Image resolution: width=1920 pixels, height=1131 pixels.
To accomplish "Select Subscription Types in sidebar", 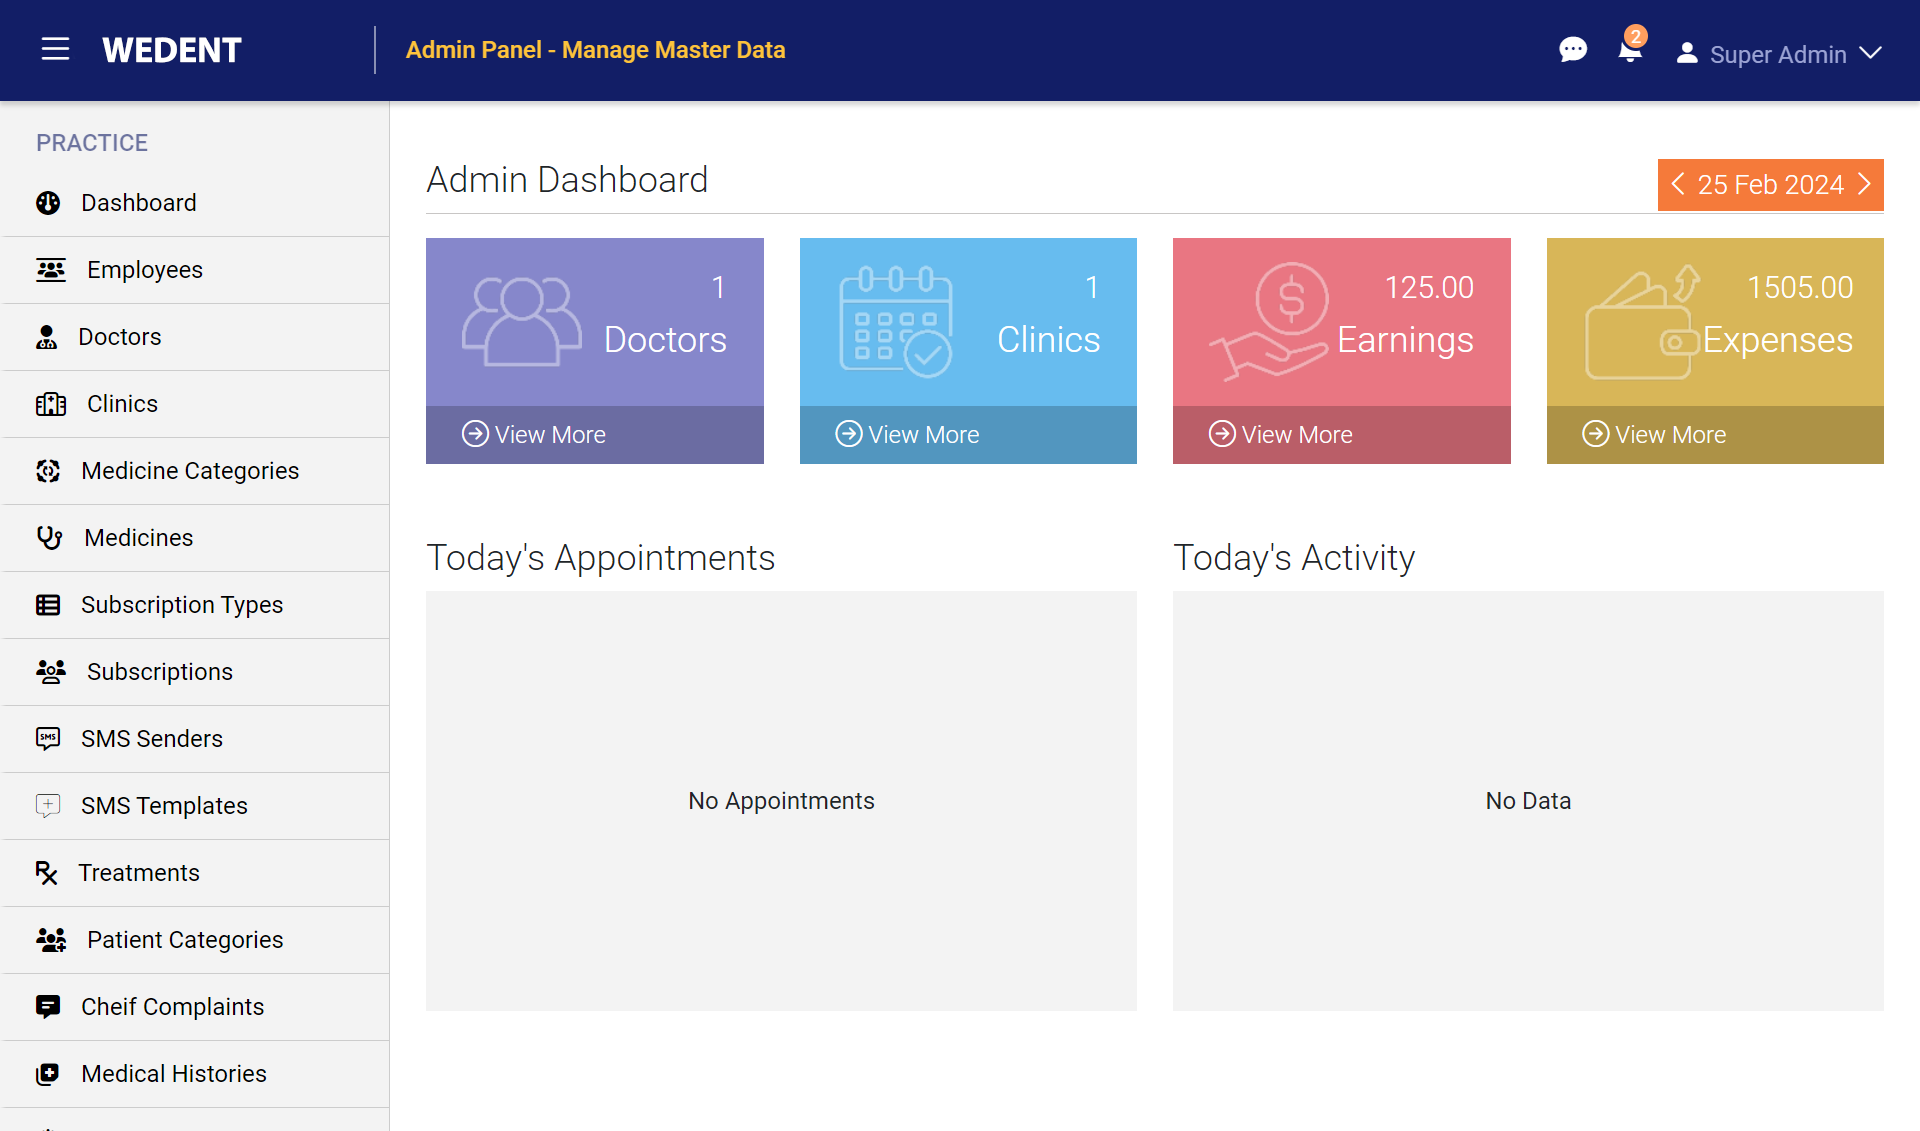I will [181, 605].
